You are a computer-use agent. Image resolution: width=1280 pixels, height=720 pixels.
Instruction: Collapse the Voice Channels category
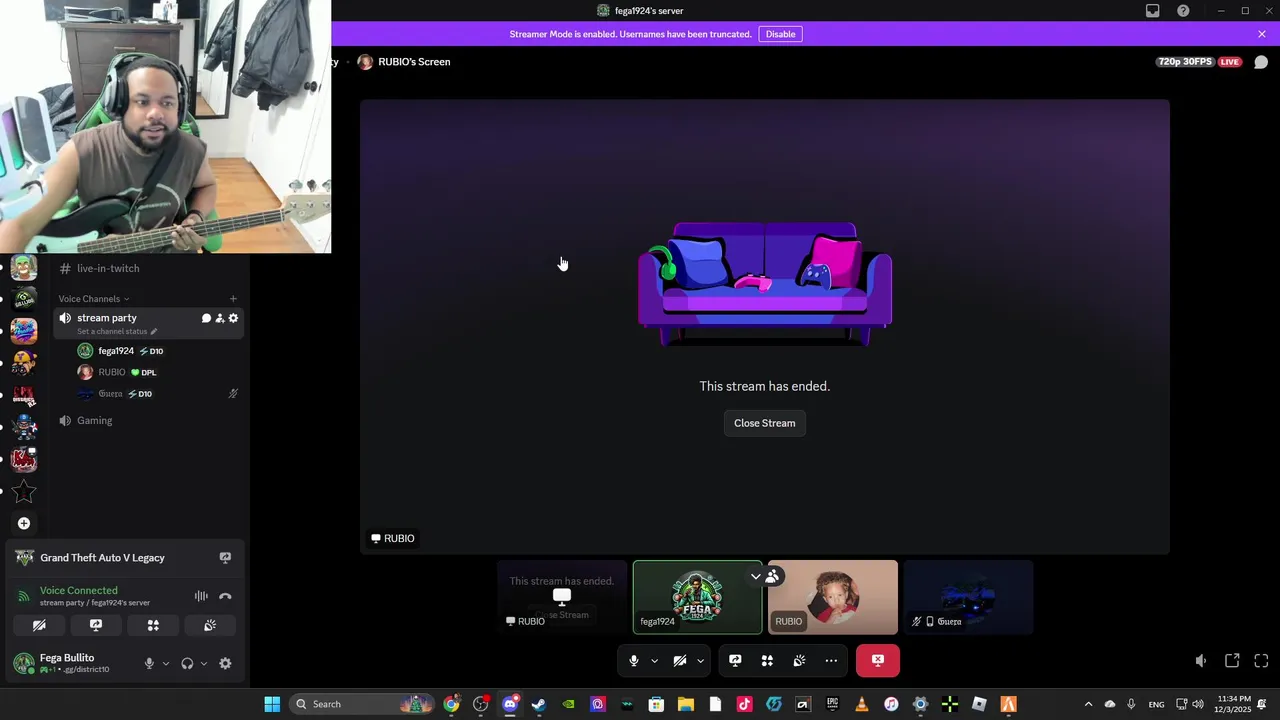(93, 299)
